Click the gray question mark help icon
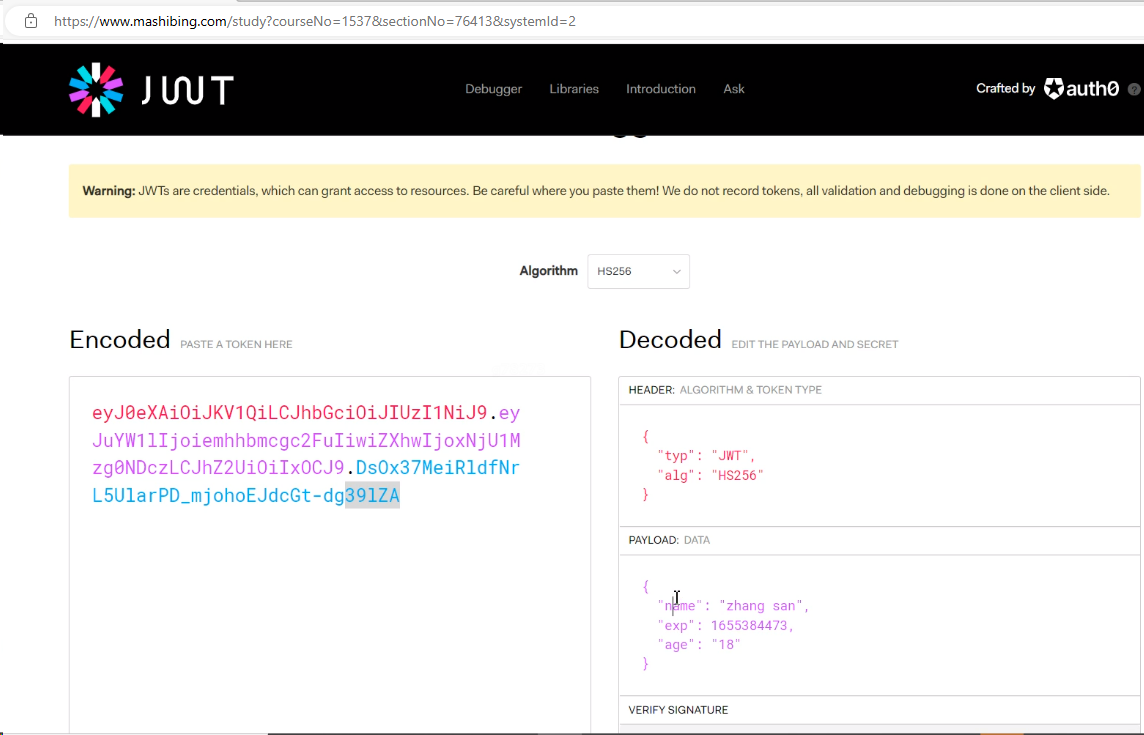The image size is (1144, 735). [x=1134, y=89]
